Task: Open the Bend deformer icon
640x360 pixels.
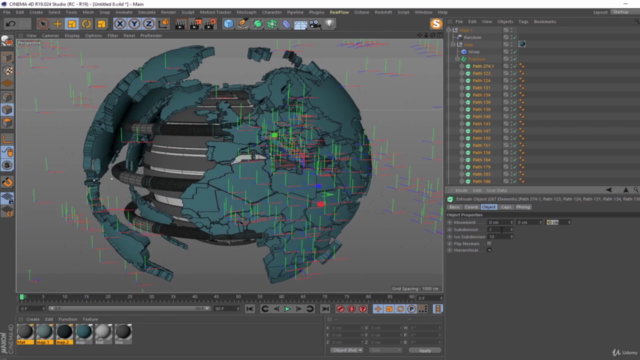Action: pos(286,24)
